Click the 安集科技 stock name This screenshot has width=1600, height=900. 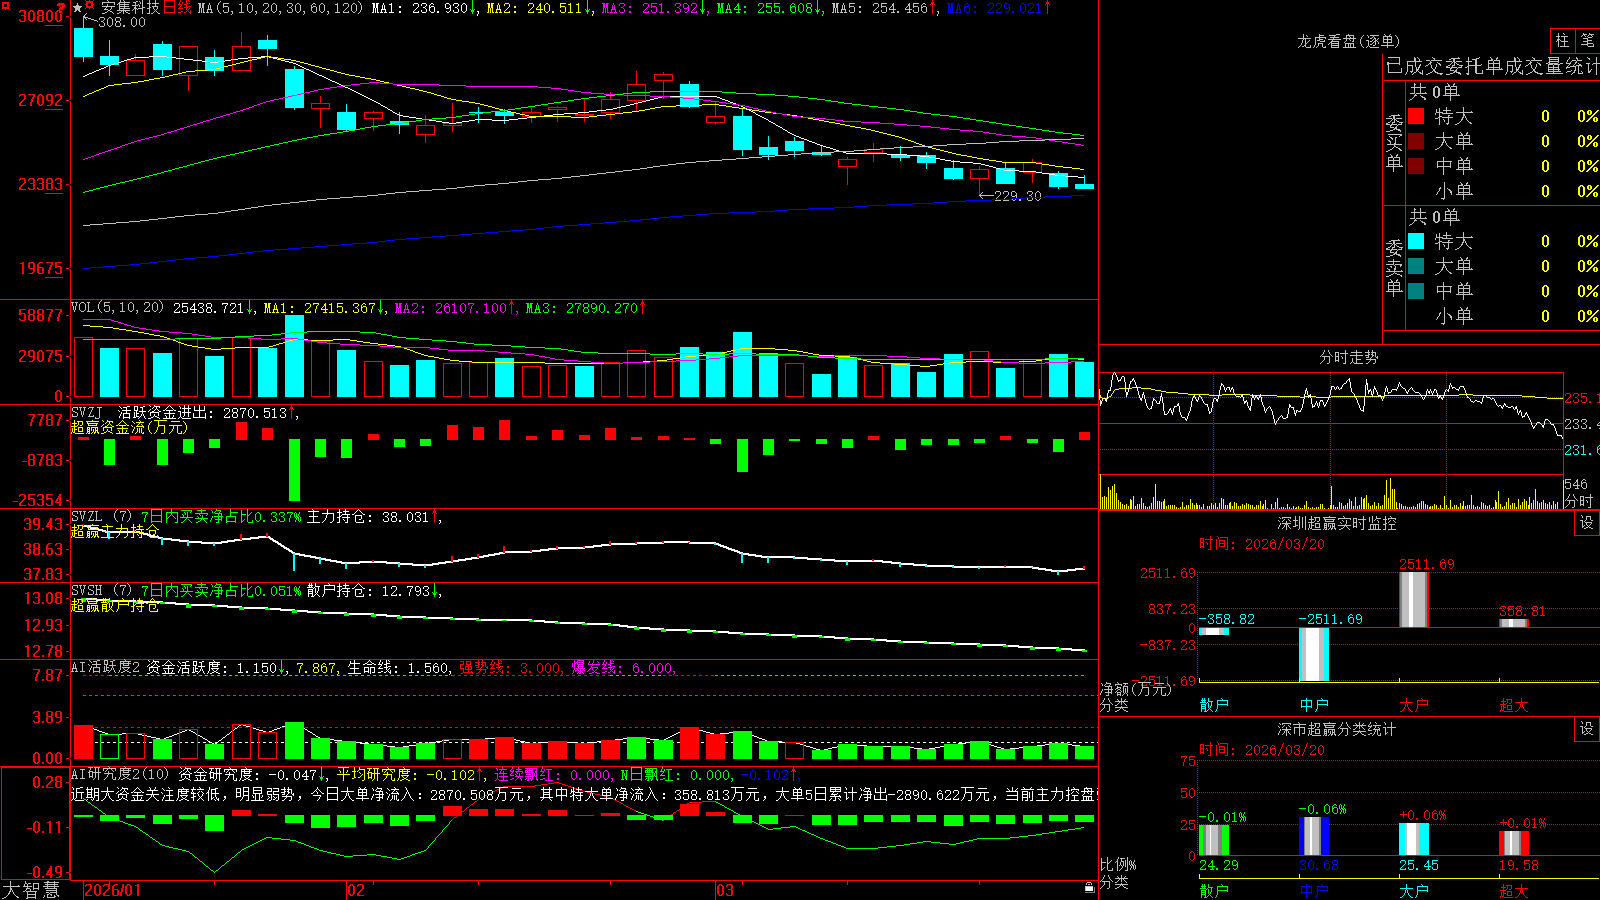click(x=130, y=8)
